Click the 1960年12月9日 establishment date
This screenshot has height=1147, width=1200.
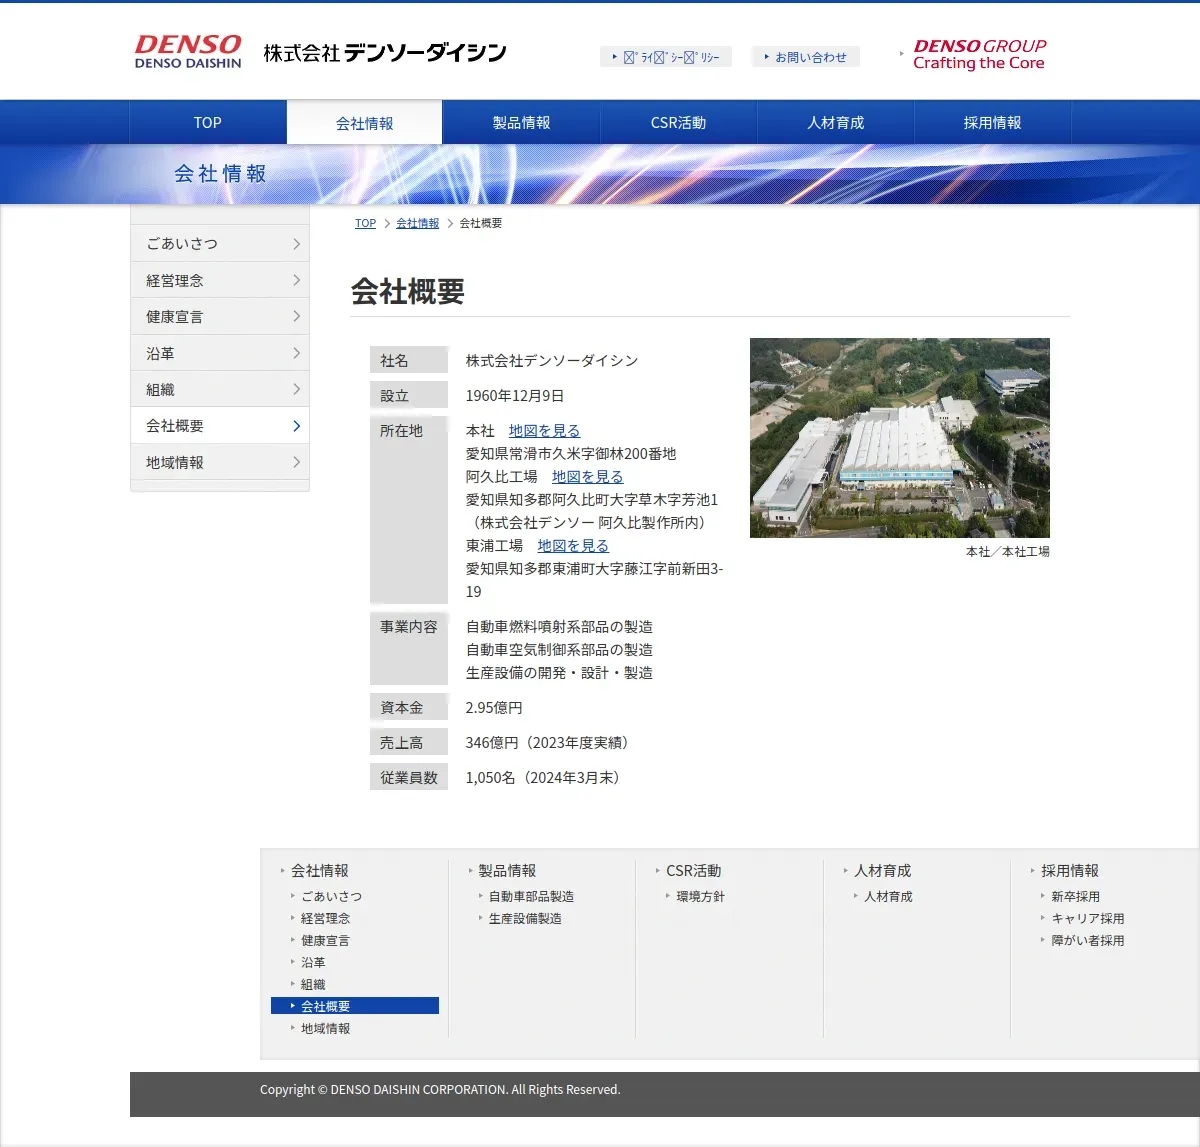coord(515,396)
